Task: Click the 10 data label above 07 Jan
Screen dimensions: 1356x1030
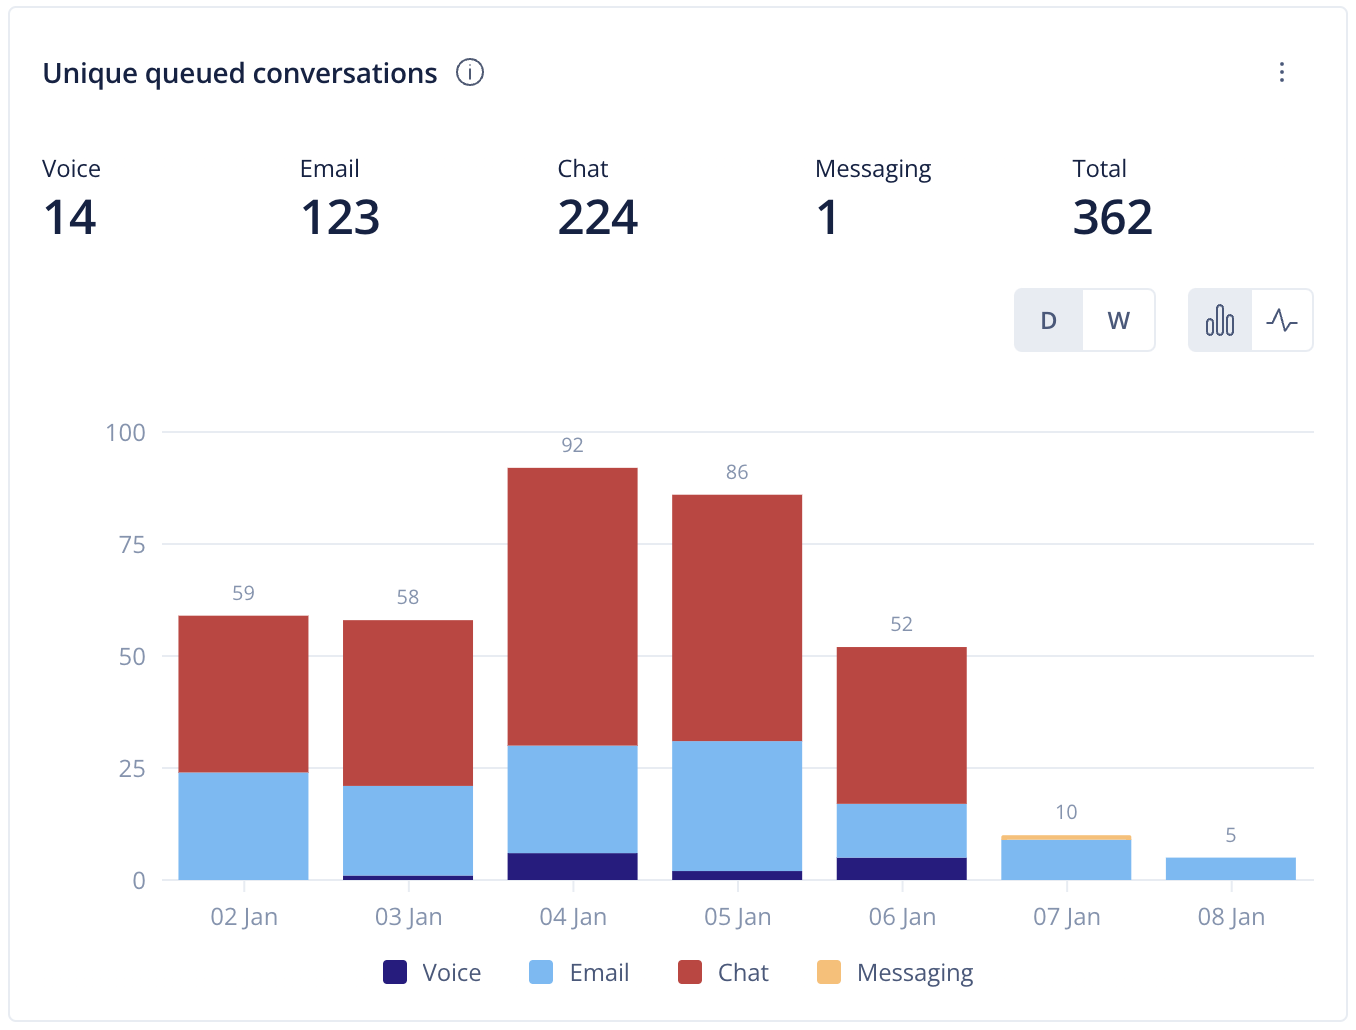Action: [1066, 812]
